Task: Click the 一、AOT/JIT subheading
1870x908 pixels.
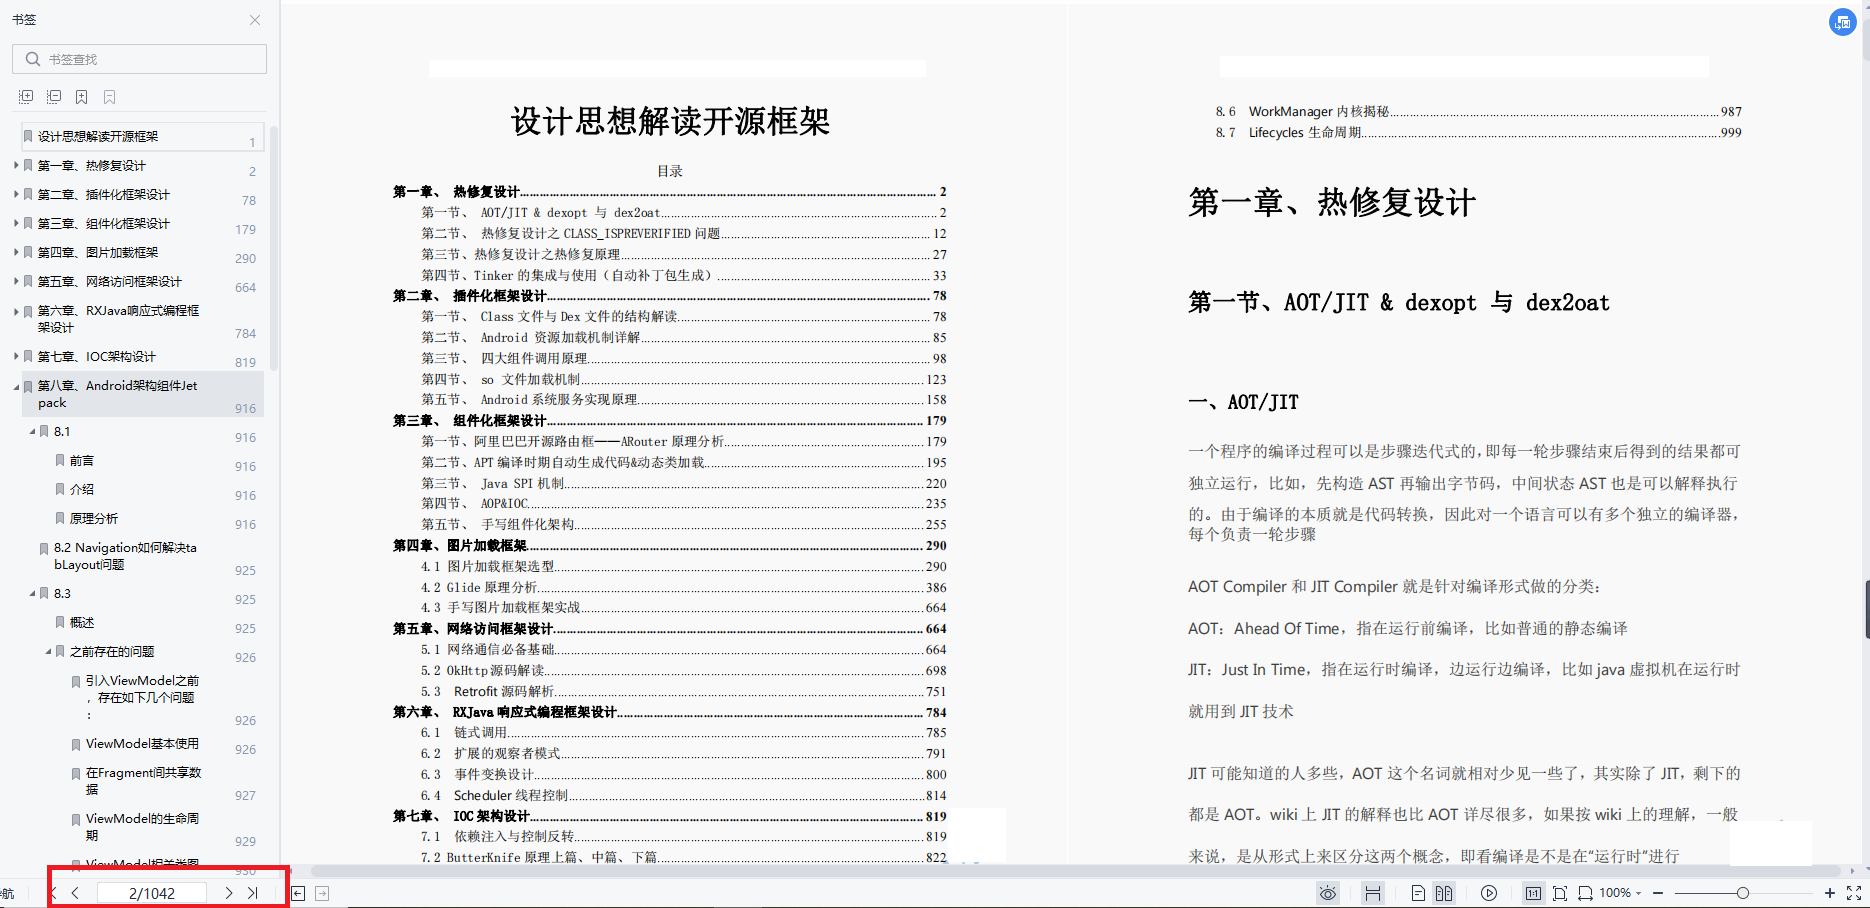Action: point(1243,402)
